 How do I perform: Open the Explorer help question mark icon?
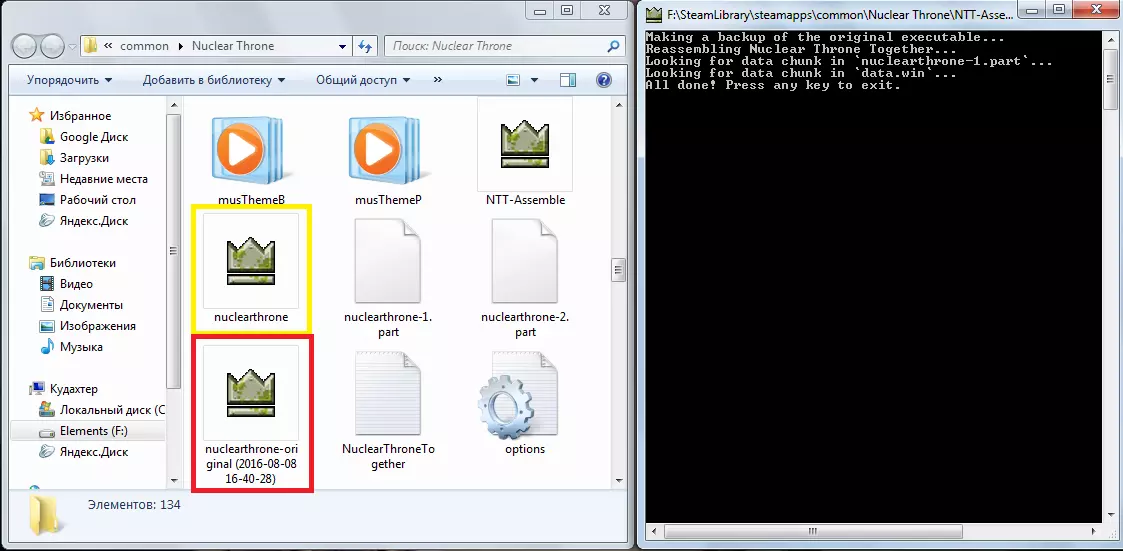[x=603, y=80]
